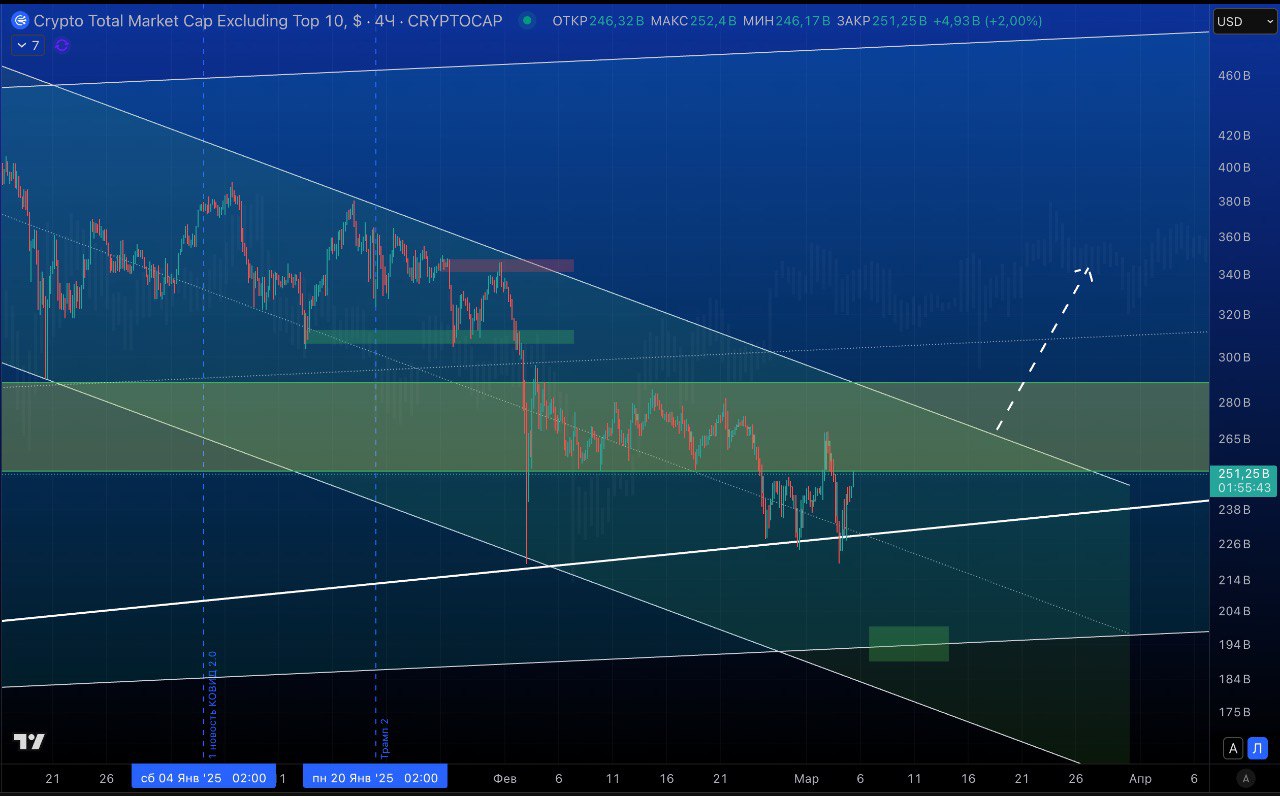This screenshot has height=796, width=1280.
Task: Click the 204 B price scale label
Action: (x=1233, y=611)
